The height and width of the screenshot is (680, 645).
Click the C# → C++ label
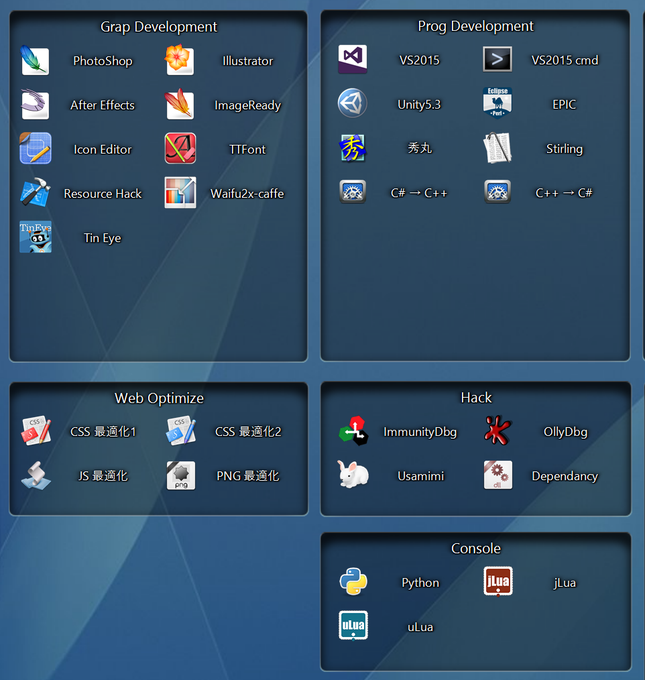coord(419,193)
